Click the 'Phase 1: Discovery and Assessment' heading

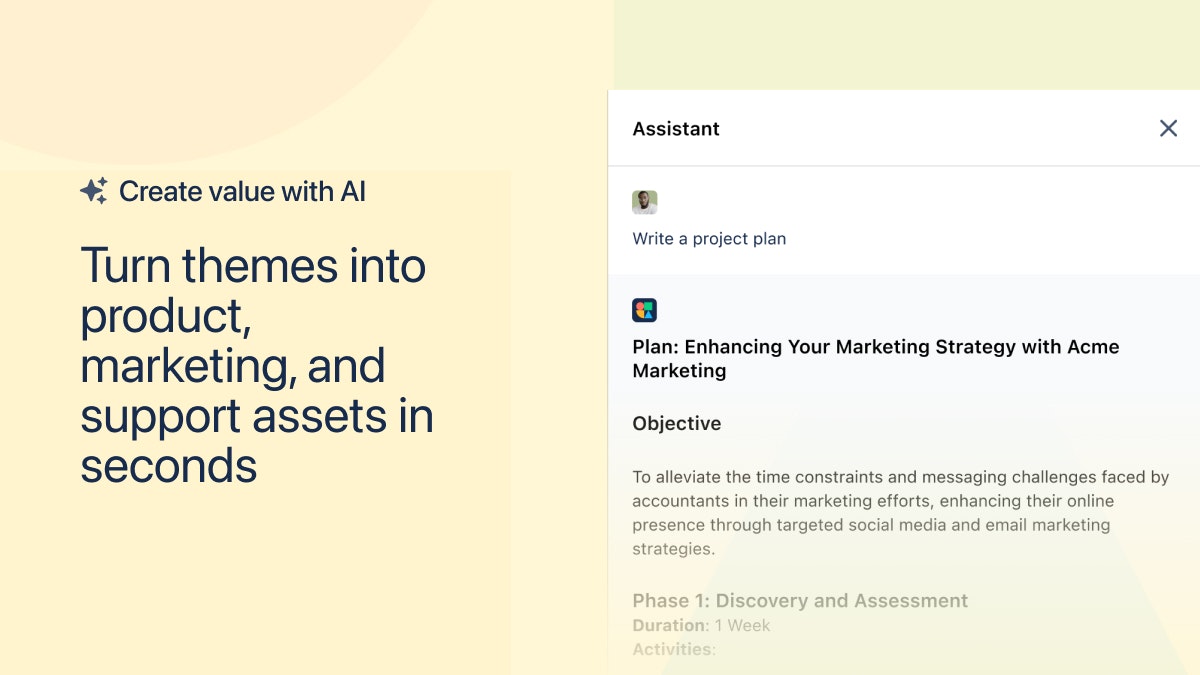(800, 601)
